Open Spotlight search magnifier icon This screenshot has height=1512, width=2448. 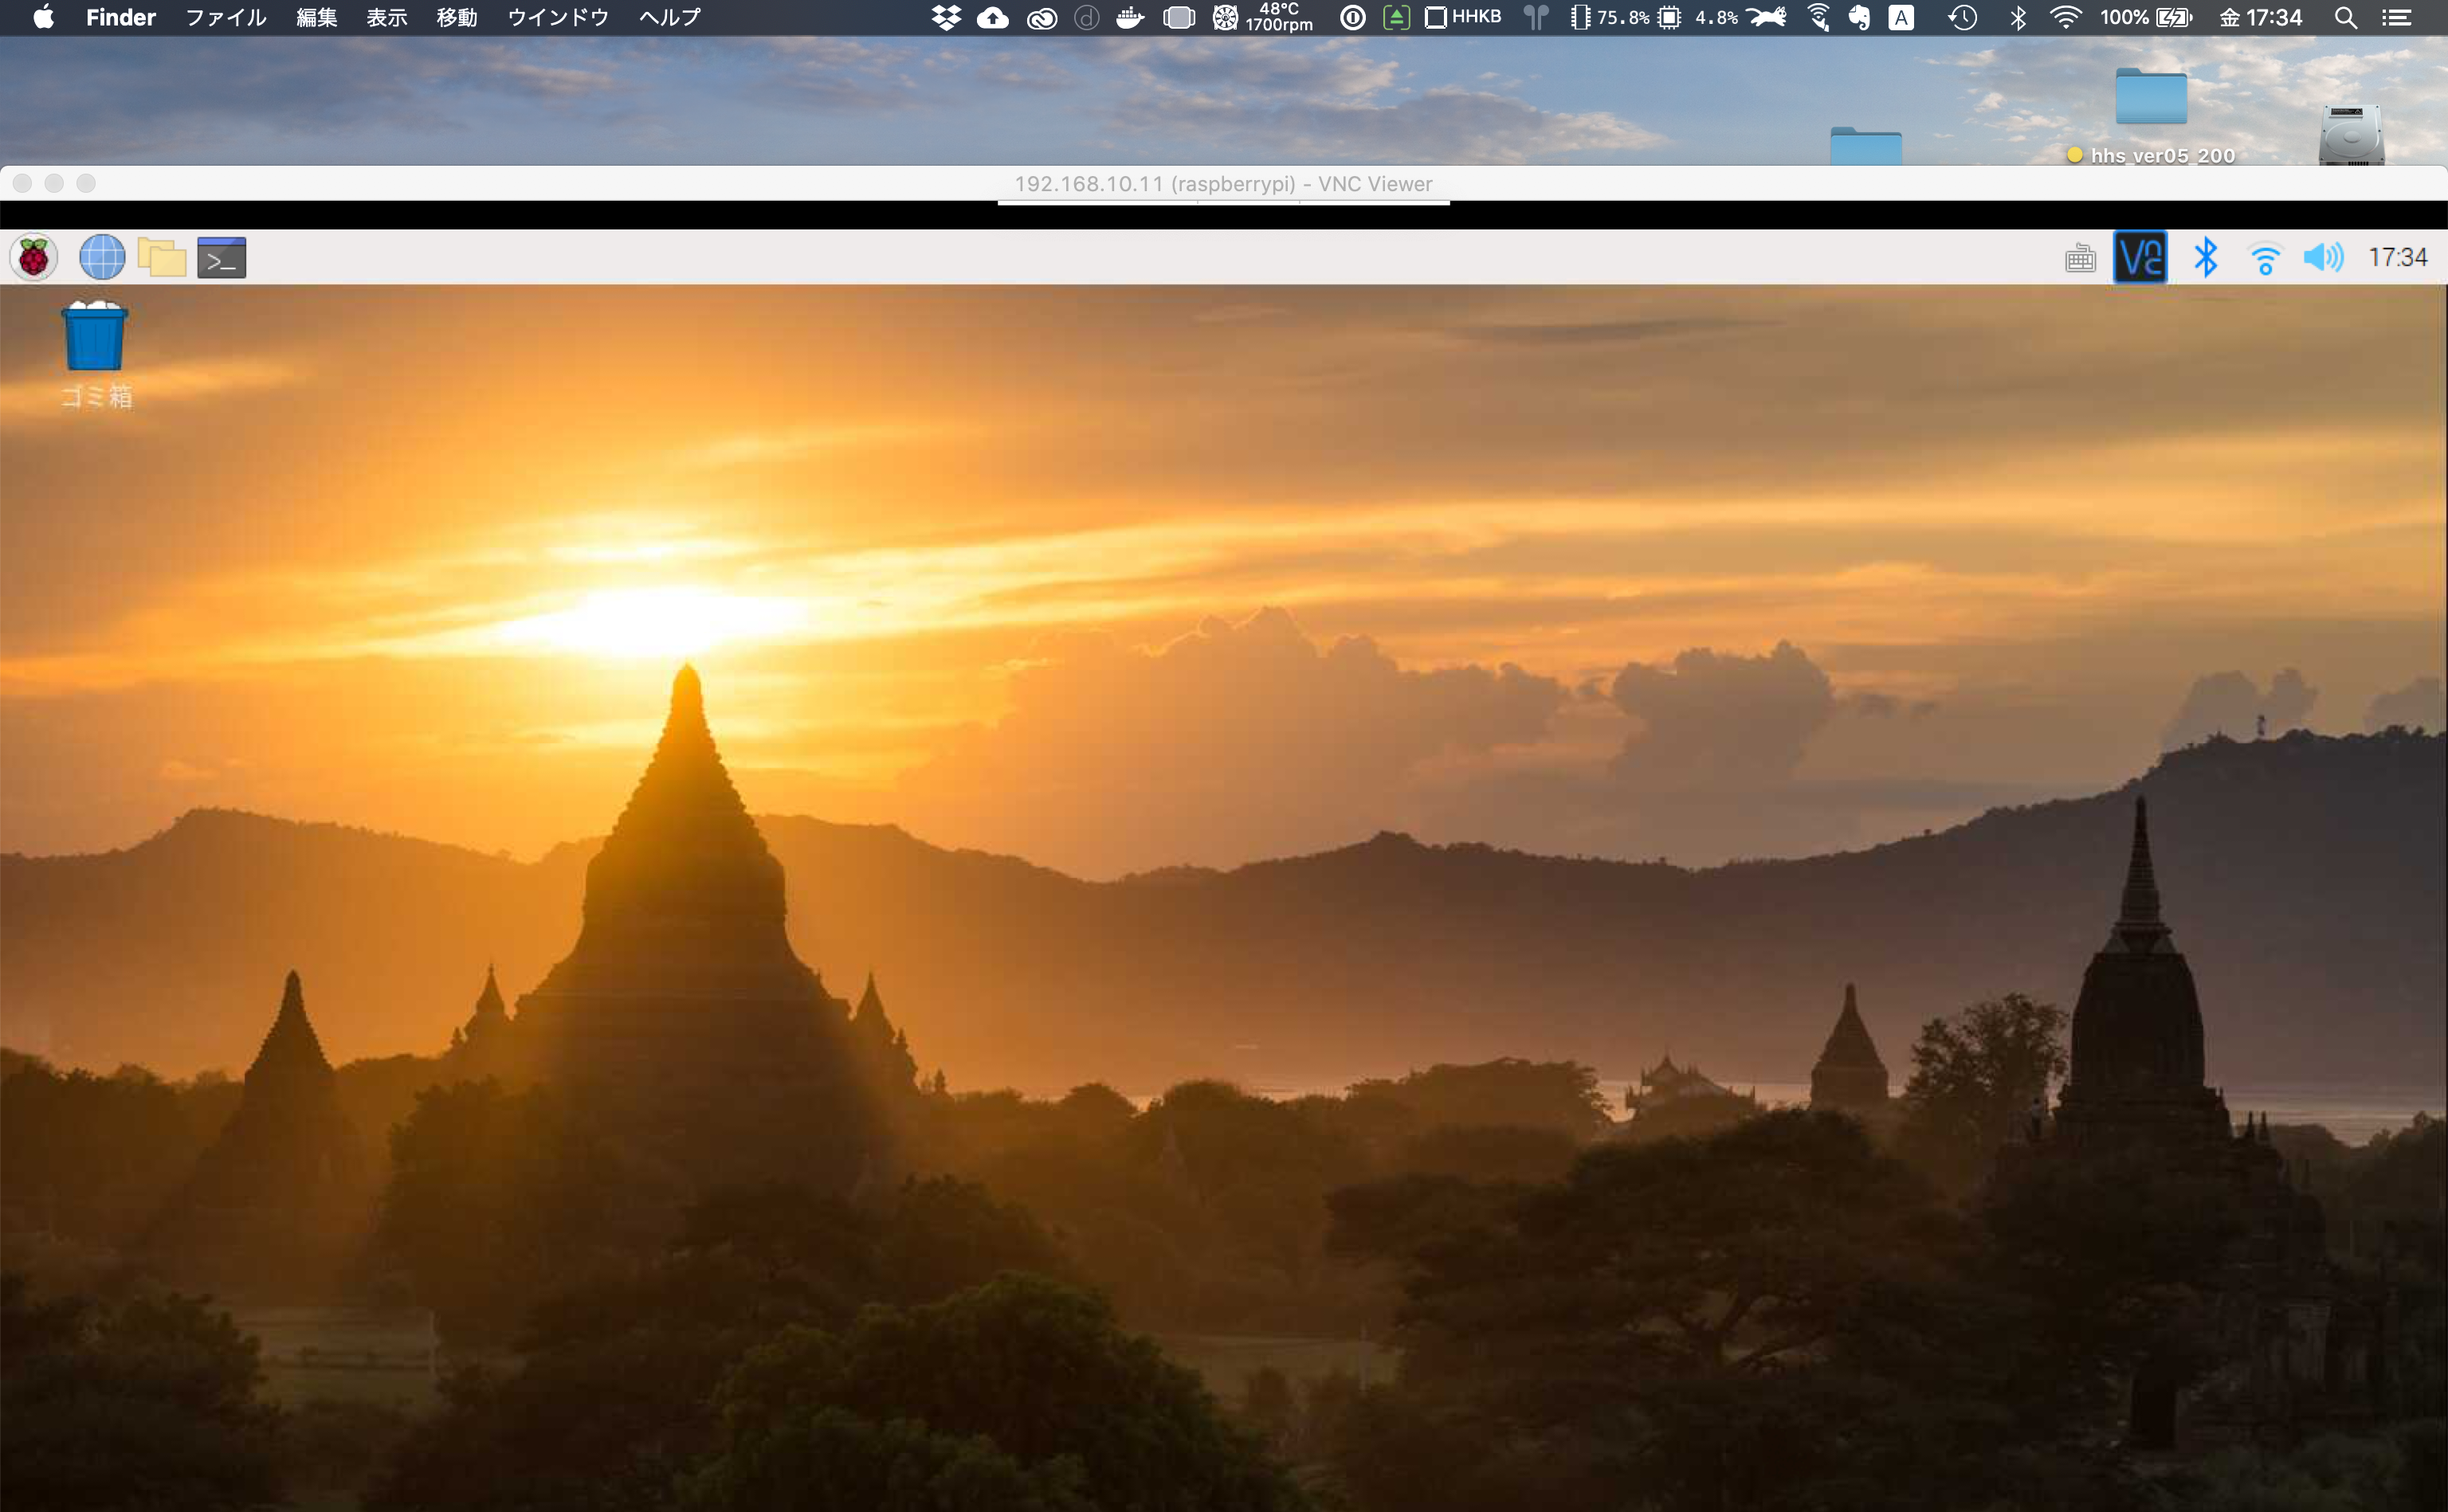point(2345,17)
